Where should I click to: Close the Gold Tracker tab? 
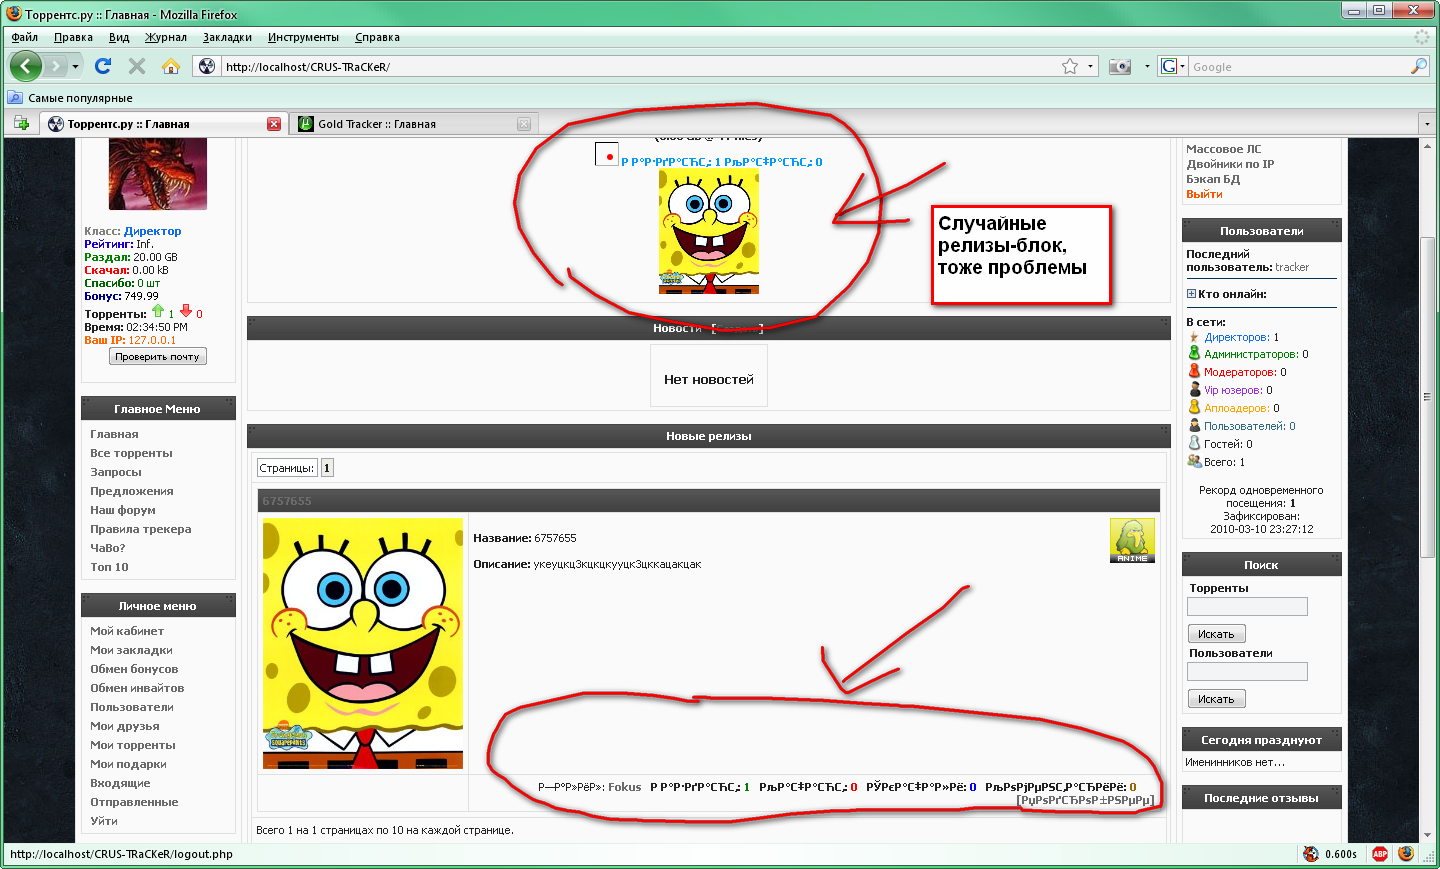[523, 124]
